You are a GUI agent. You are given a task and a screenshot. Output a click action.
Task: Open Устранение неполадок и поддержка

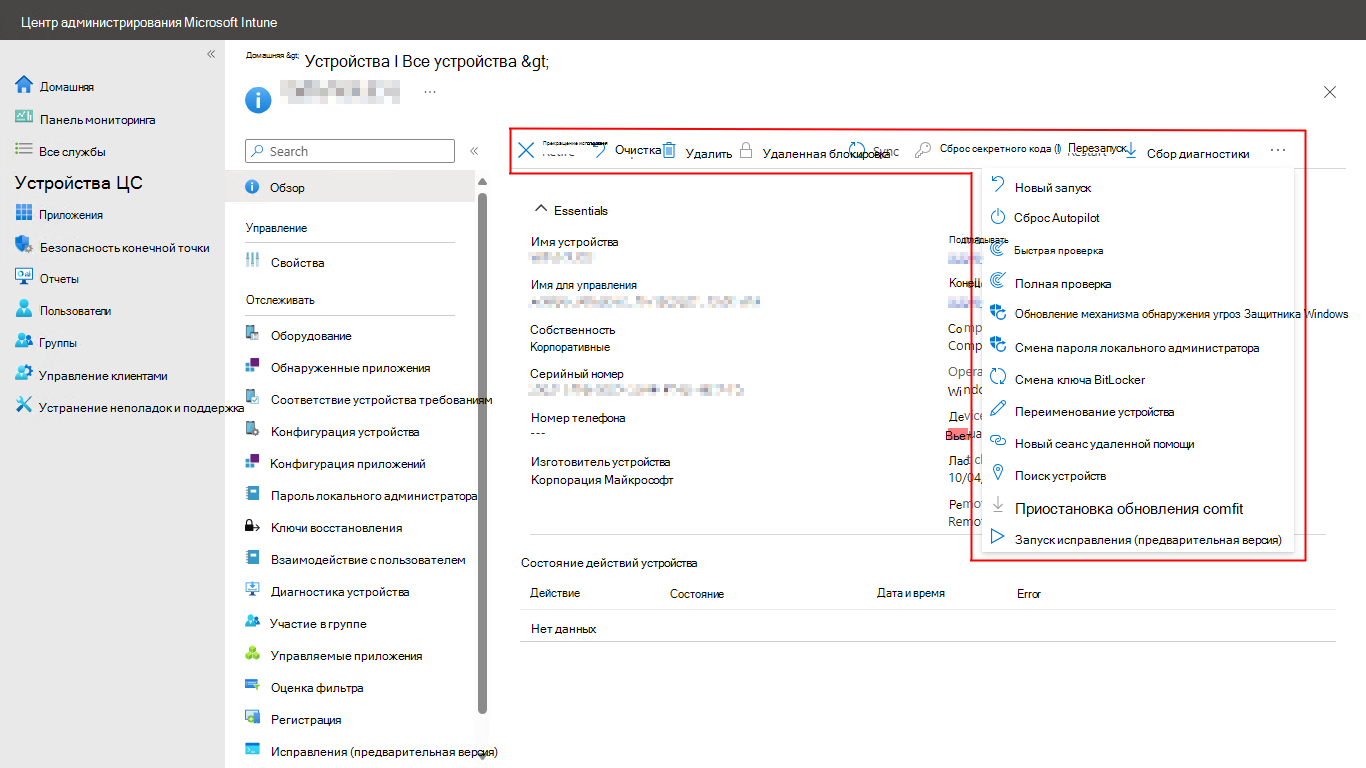point(130,407)
